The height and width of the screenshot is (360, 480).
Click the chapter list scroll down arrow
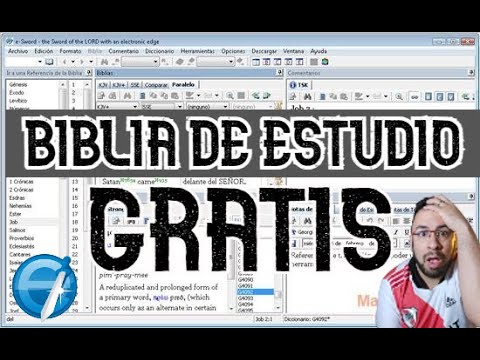tap(87, 307)
